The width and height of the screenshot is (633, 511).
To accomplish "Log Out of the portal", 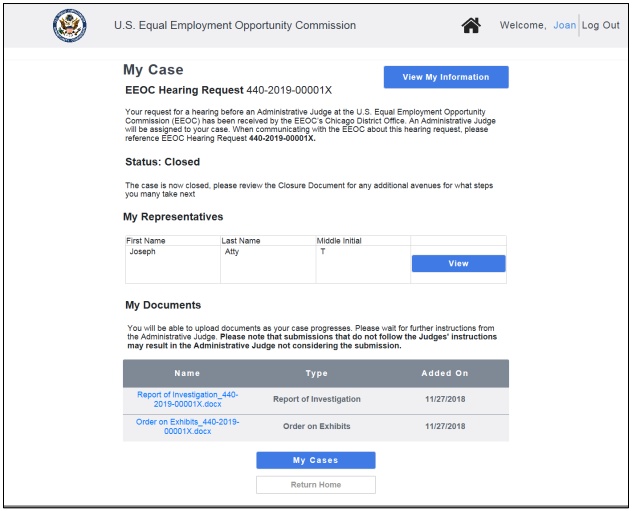I will coord(600,25).
